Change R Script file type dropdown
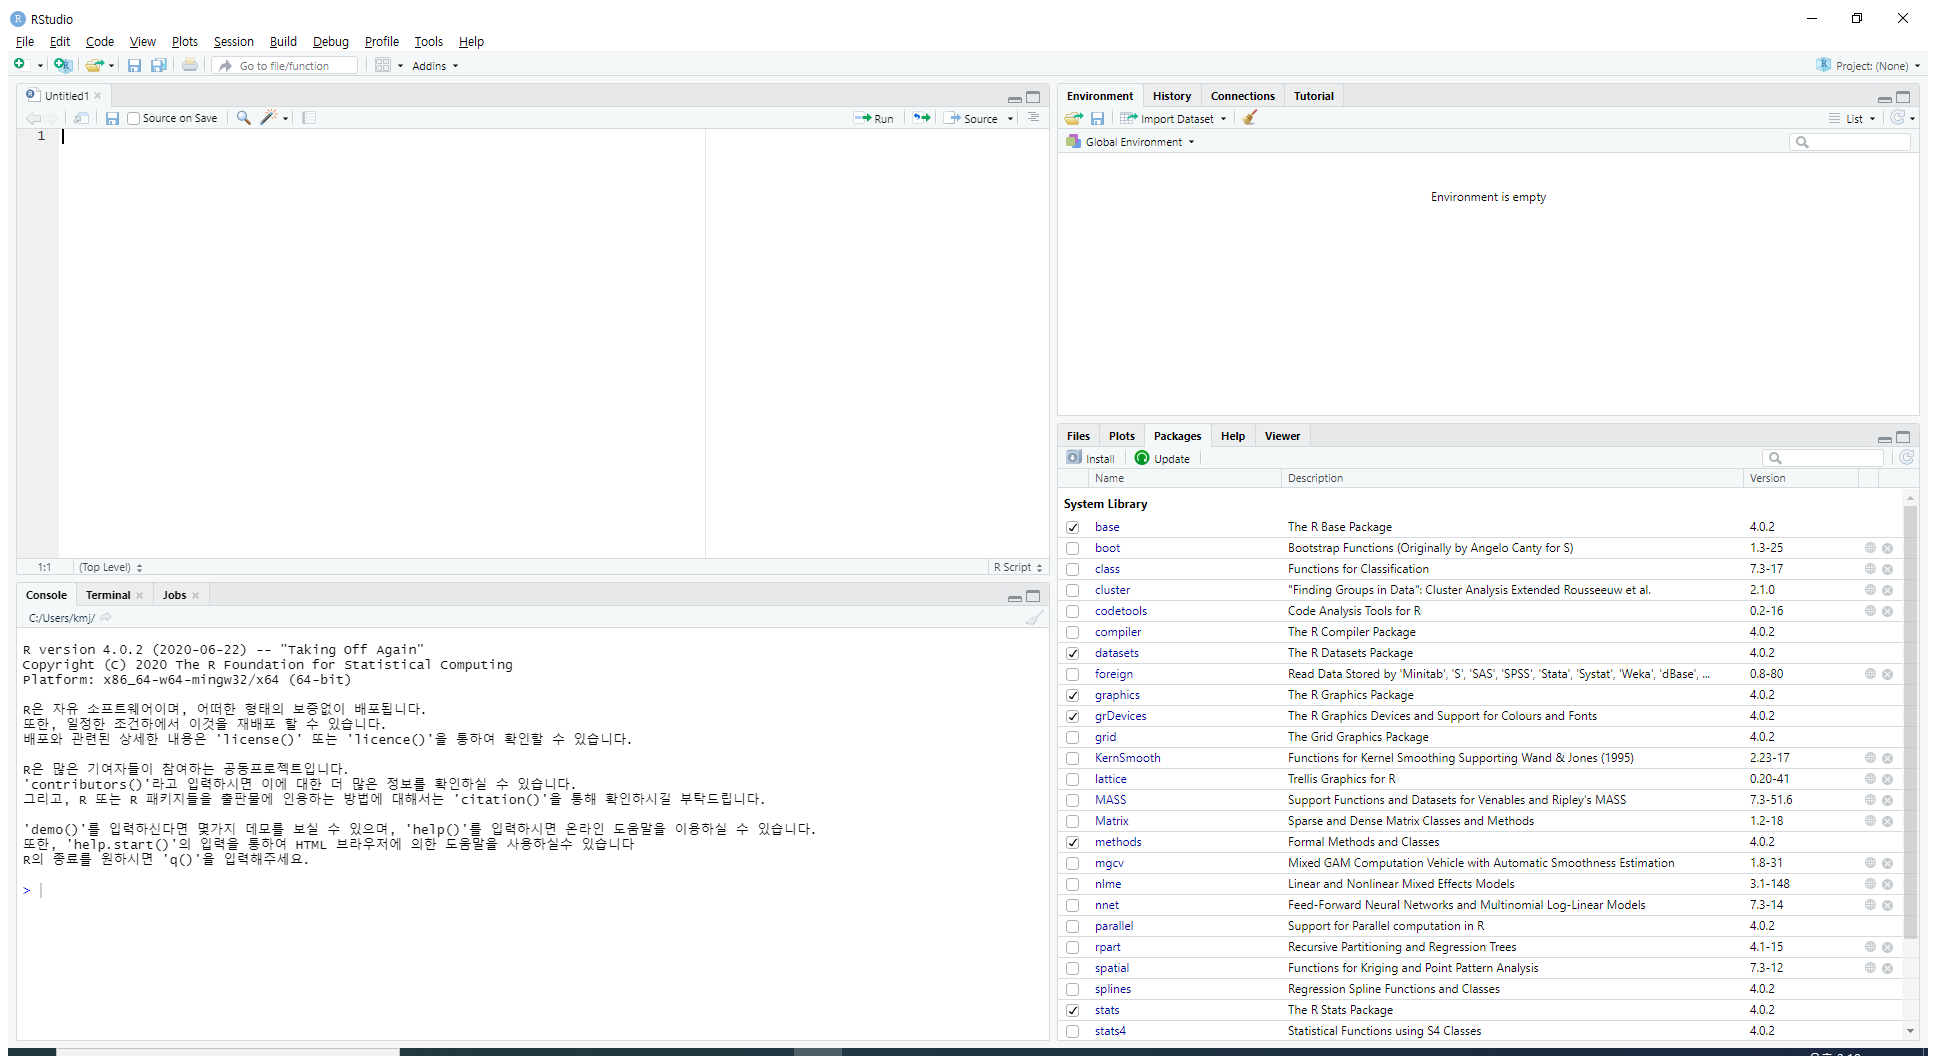Viewport: 1936px width, 1056px height. [1018, 567]
